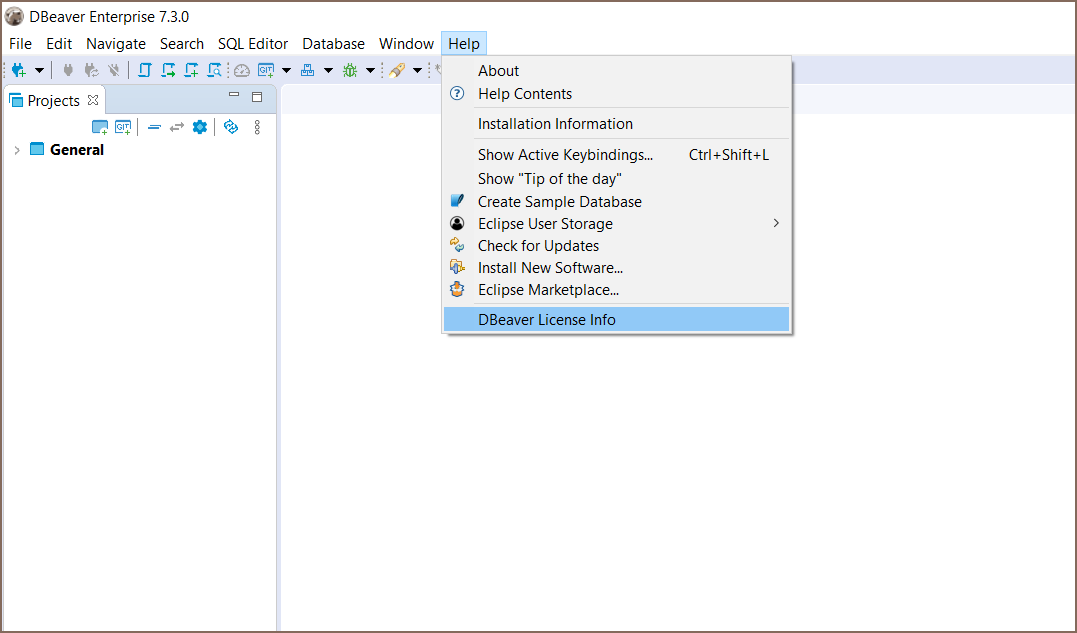
Task: Click the main toolbar GIT icon
Action: (266, 70)
